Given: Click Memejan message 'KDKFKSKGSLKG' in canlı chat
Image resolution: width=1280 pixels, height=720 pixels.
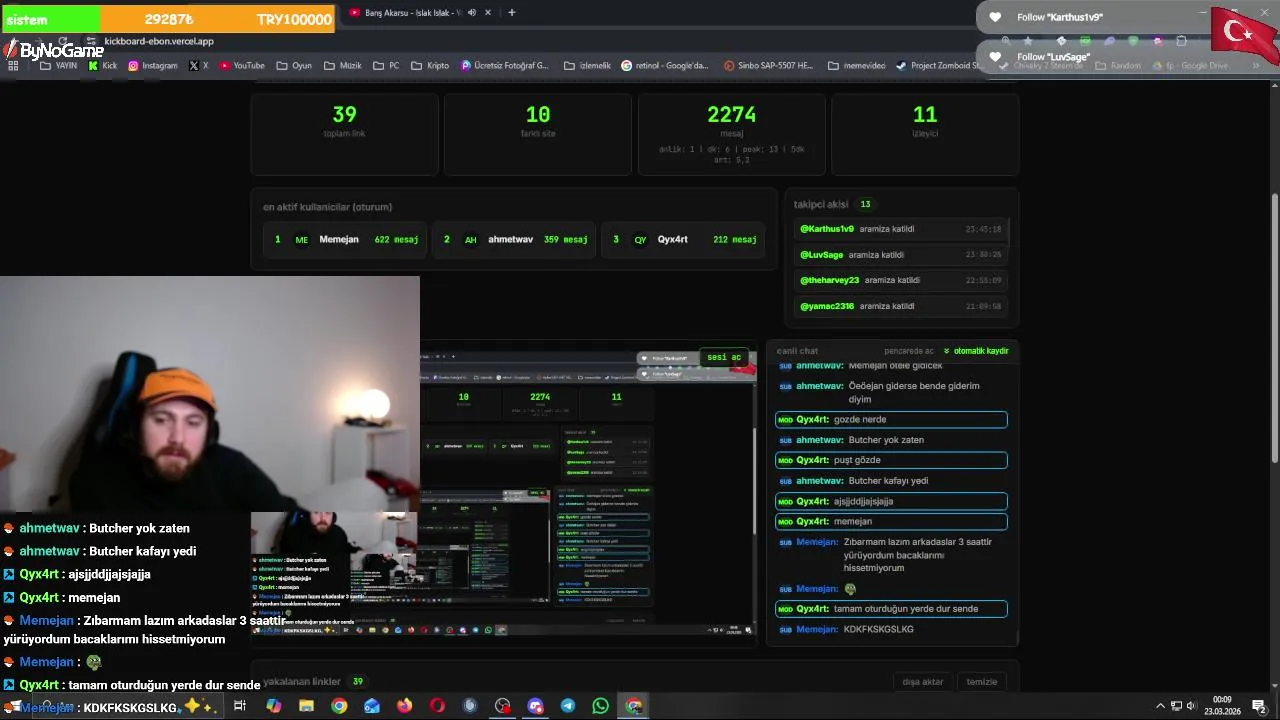Looking at the screenshot, I should [x=891, y=629].
